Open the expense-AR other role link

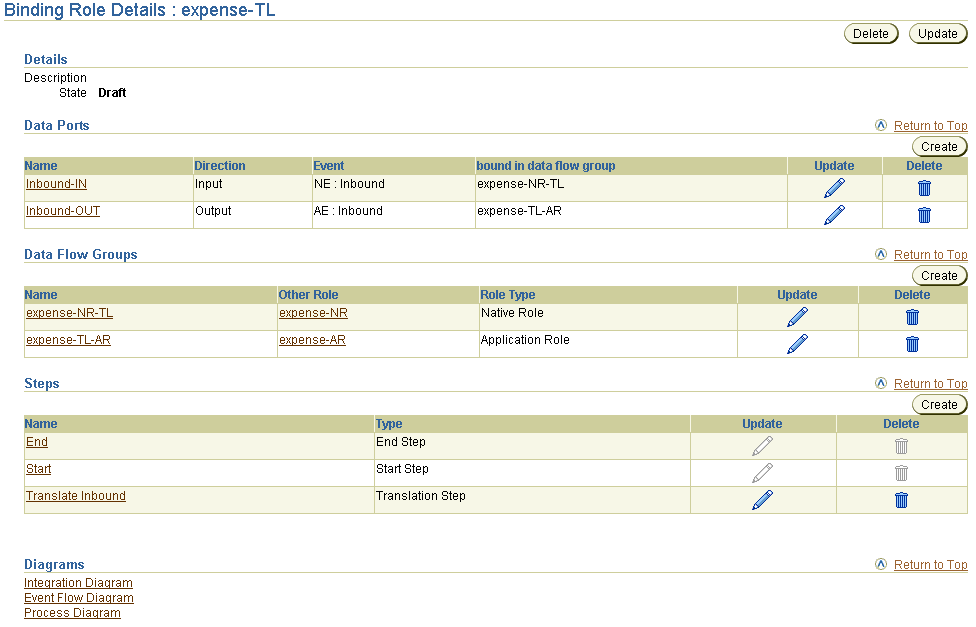[312, 339]
